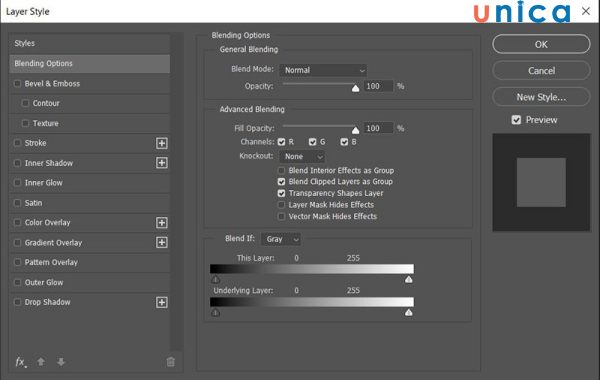The image size is (600, 380).
Task: Click the Fill Opacity slider handle
Action: [355, 130]
